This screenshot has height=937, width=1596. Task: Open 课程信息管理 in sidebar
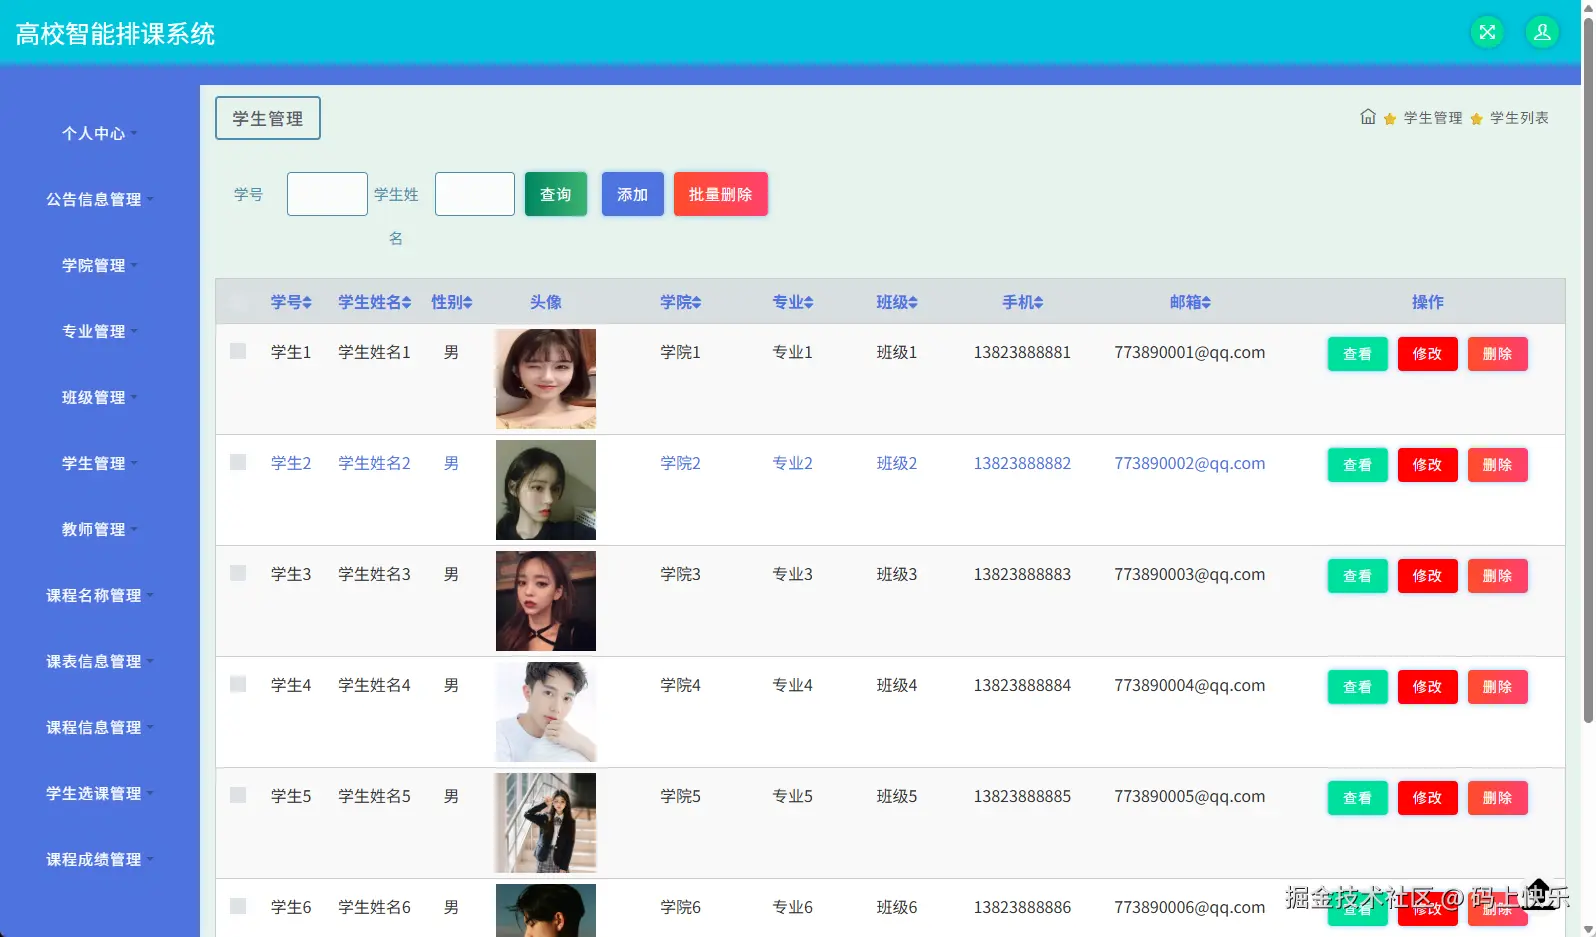(99, 727)
